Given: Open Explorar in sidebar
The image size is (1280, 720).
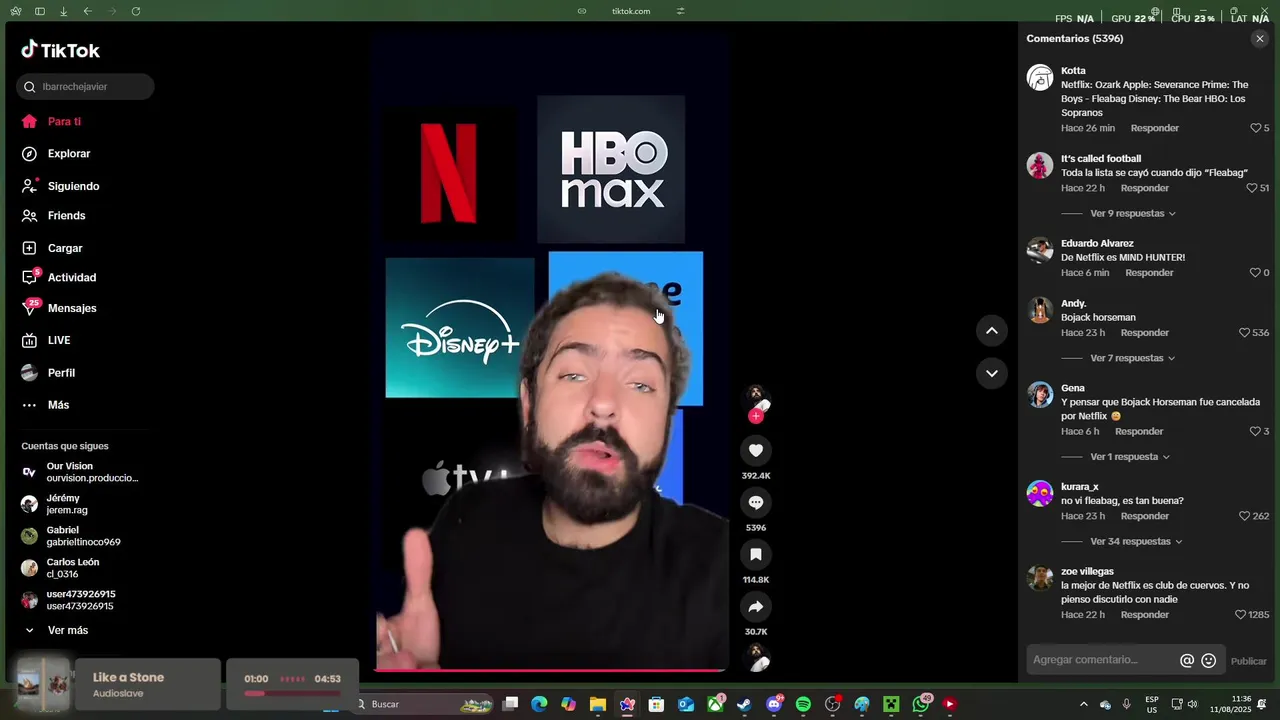Looking at the screenshot, I should tap(68, 154).
